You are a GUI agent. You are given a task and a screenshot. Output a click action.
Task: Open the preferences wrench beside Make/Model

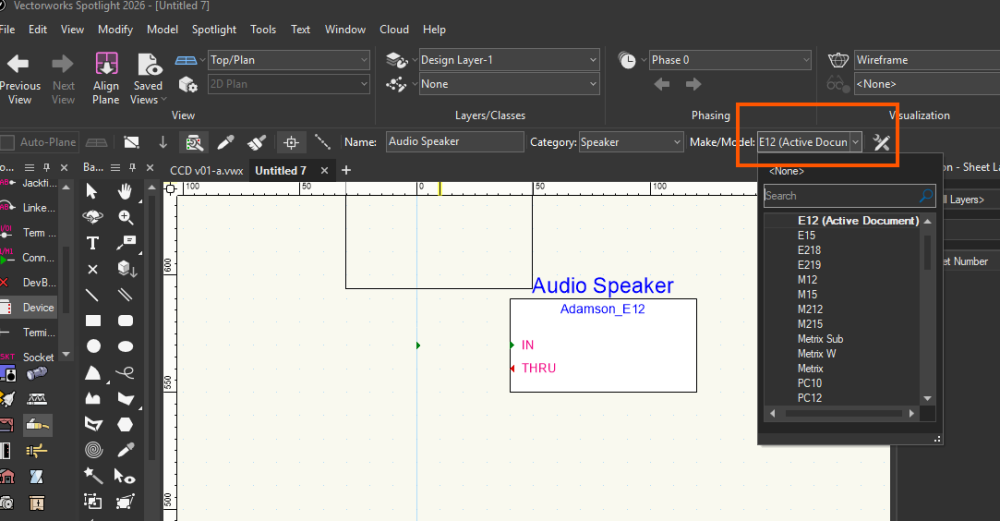(x=881, y=142)
